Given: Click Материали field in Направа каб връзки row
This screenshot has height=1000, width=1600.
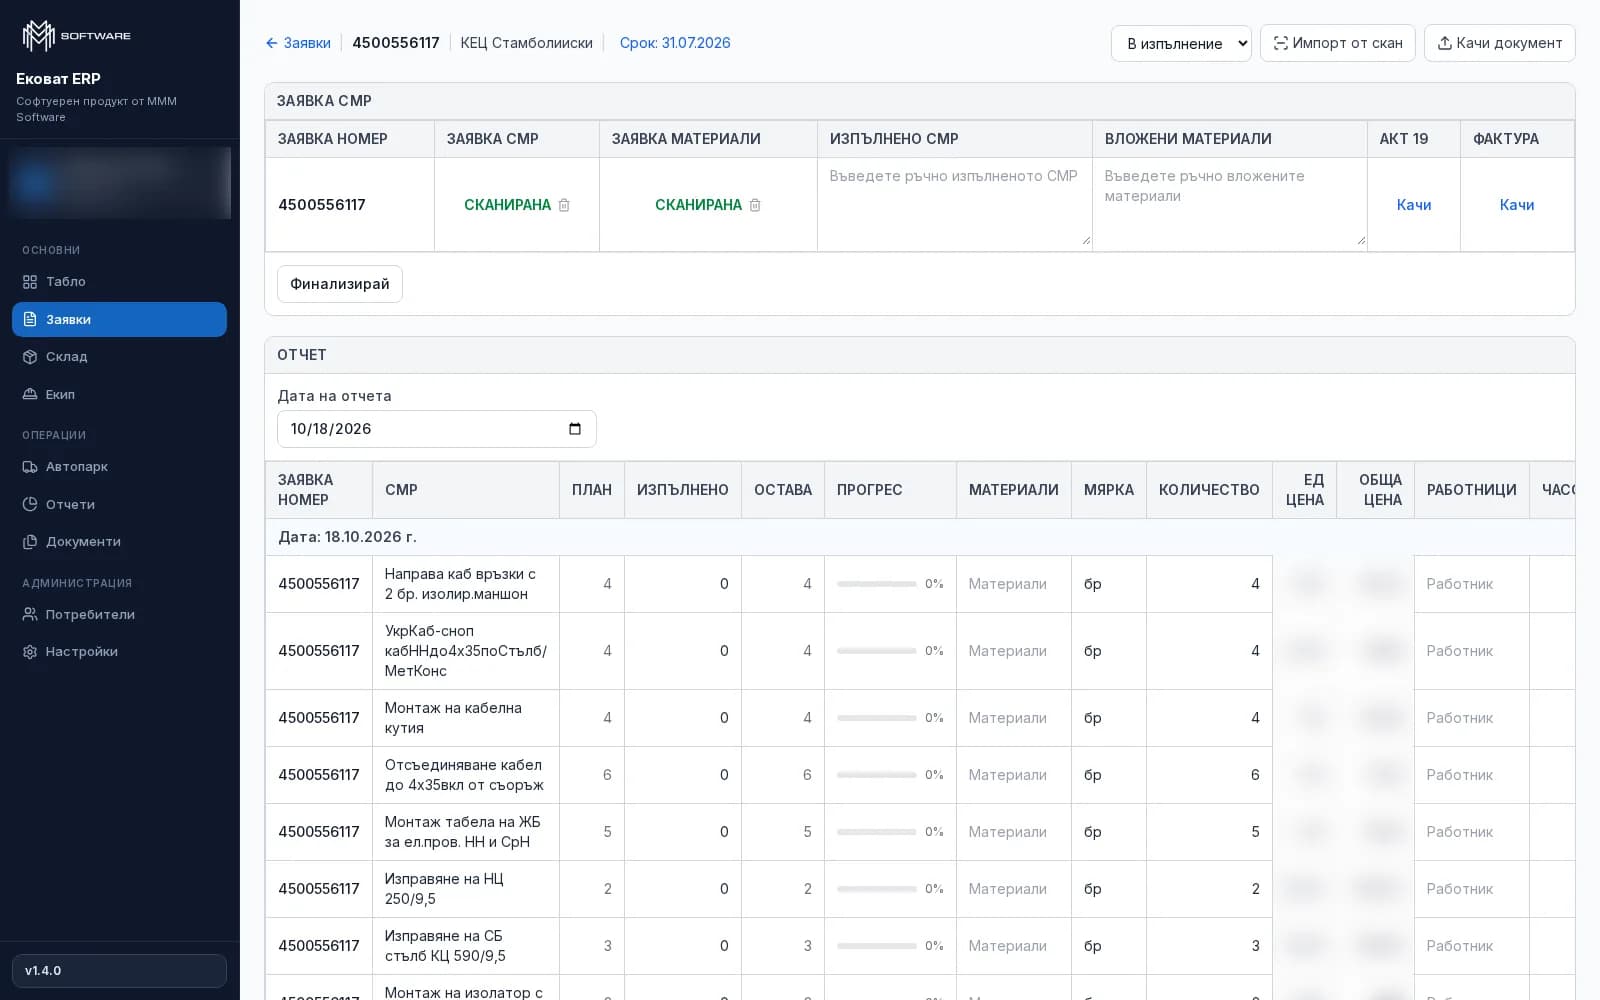Looking at the screenshot, I should (x=1013, y=584).
